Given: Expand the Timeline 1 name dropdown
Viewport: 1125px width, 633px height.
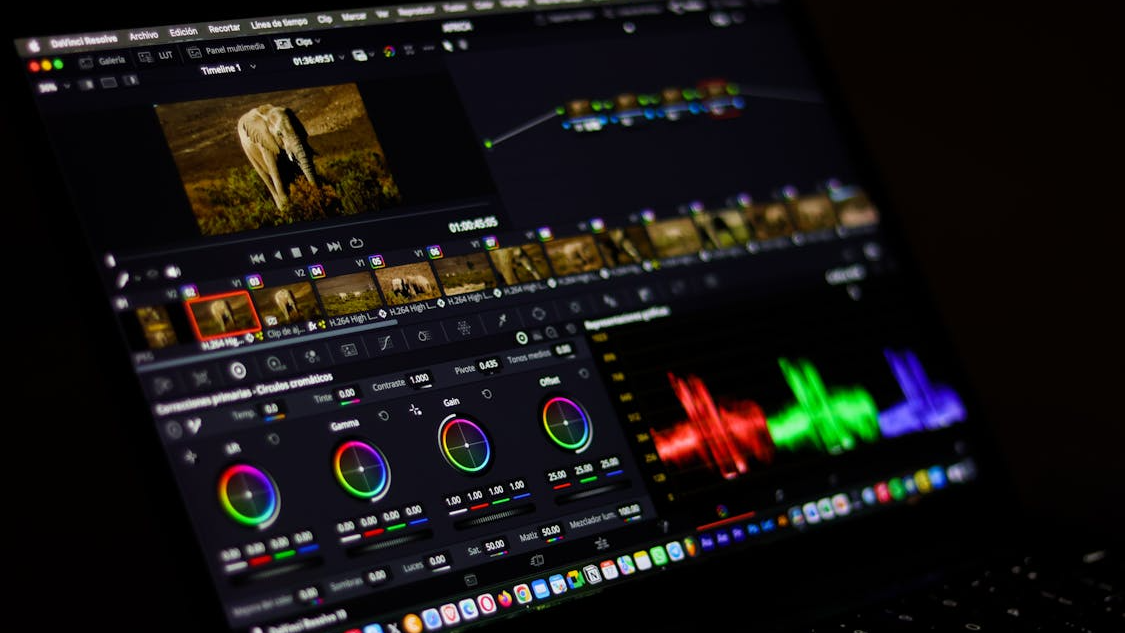Looking at the screenshot, I should point(253,67).
